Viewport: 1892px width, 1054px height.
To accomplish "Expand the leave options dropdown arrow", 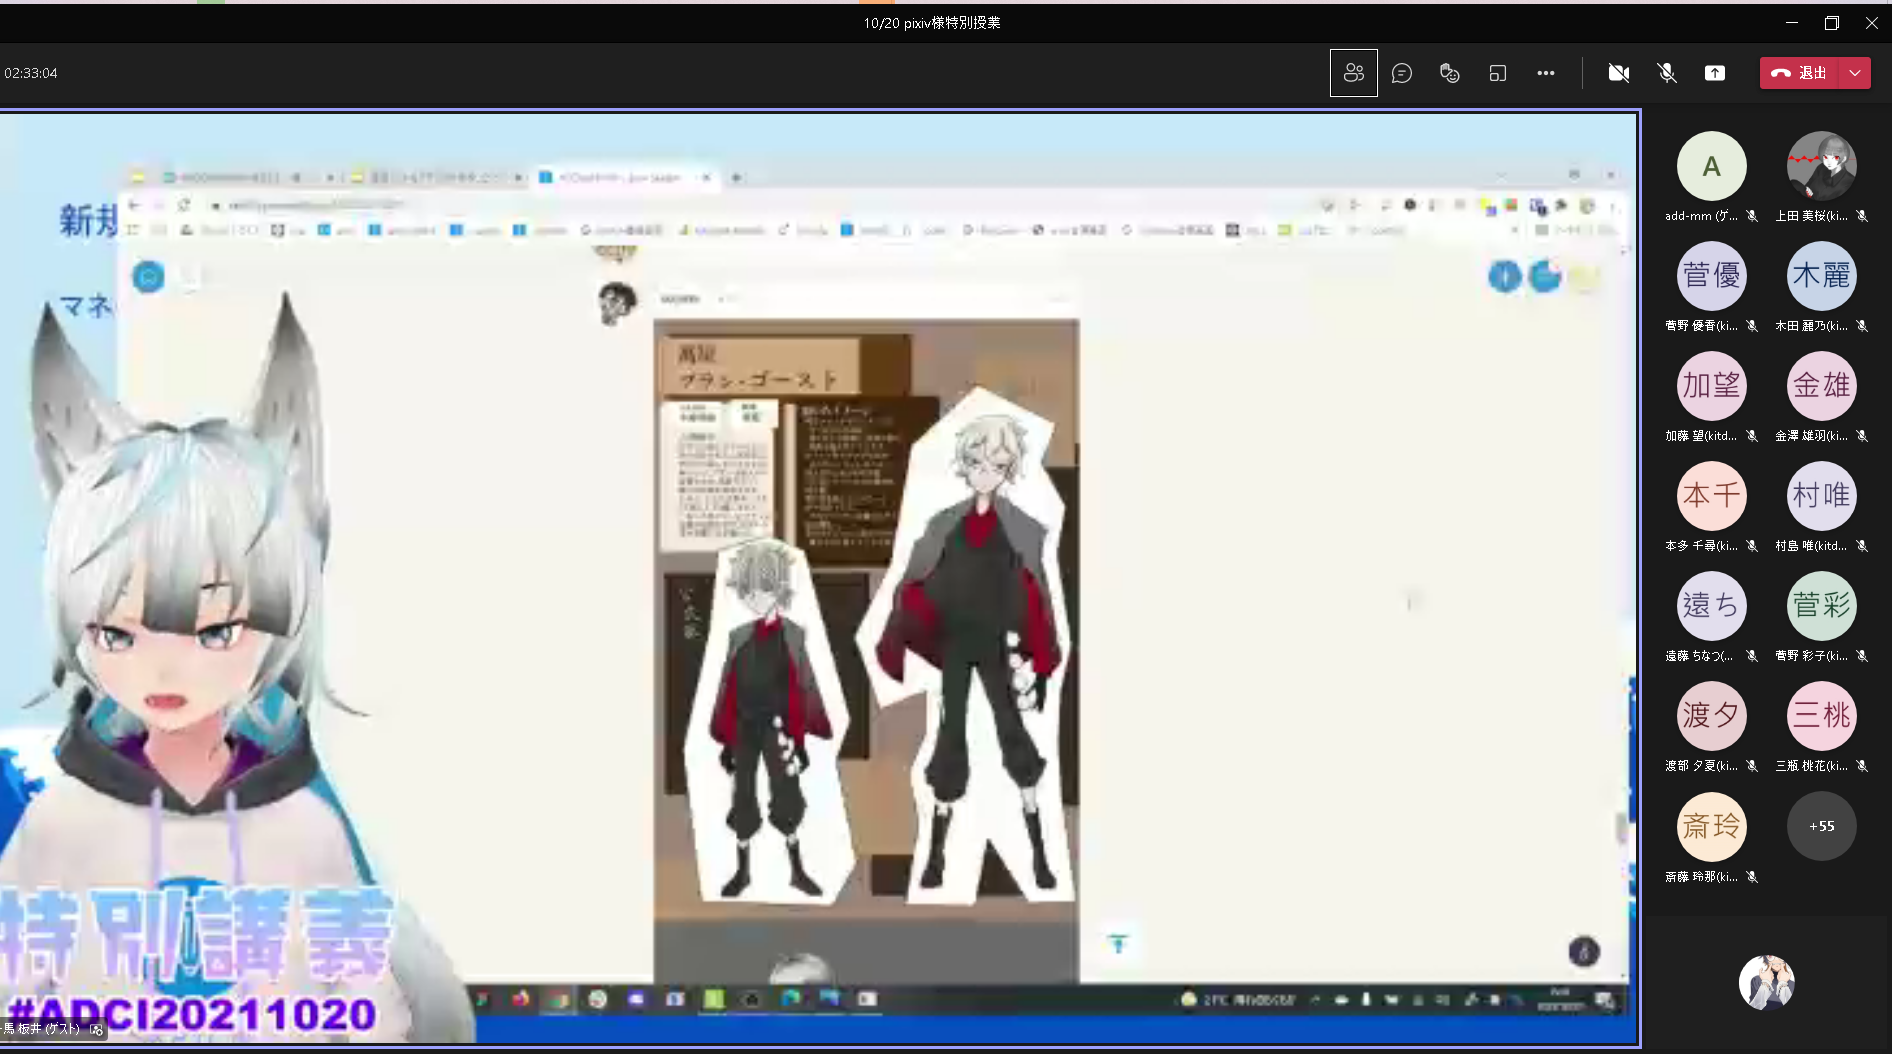I will click(x=1856, y=73).
